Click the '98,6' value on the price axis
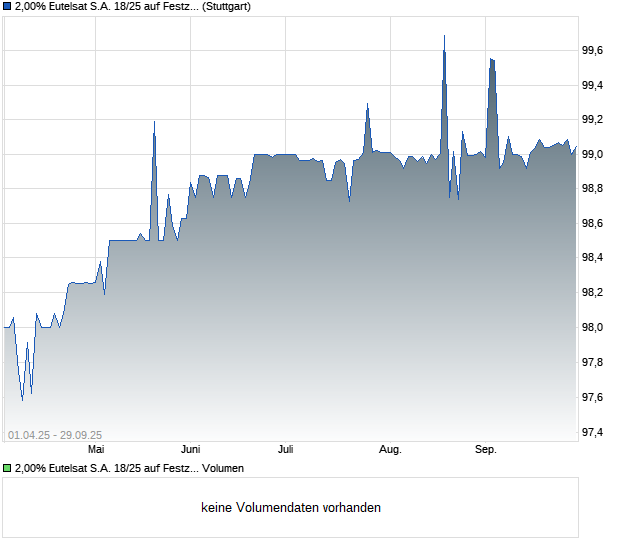 point(592,223)
